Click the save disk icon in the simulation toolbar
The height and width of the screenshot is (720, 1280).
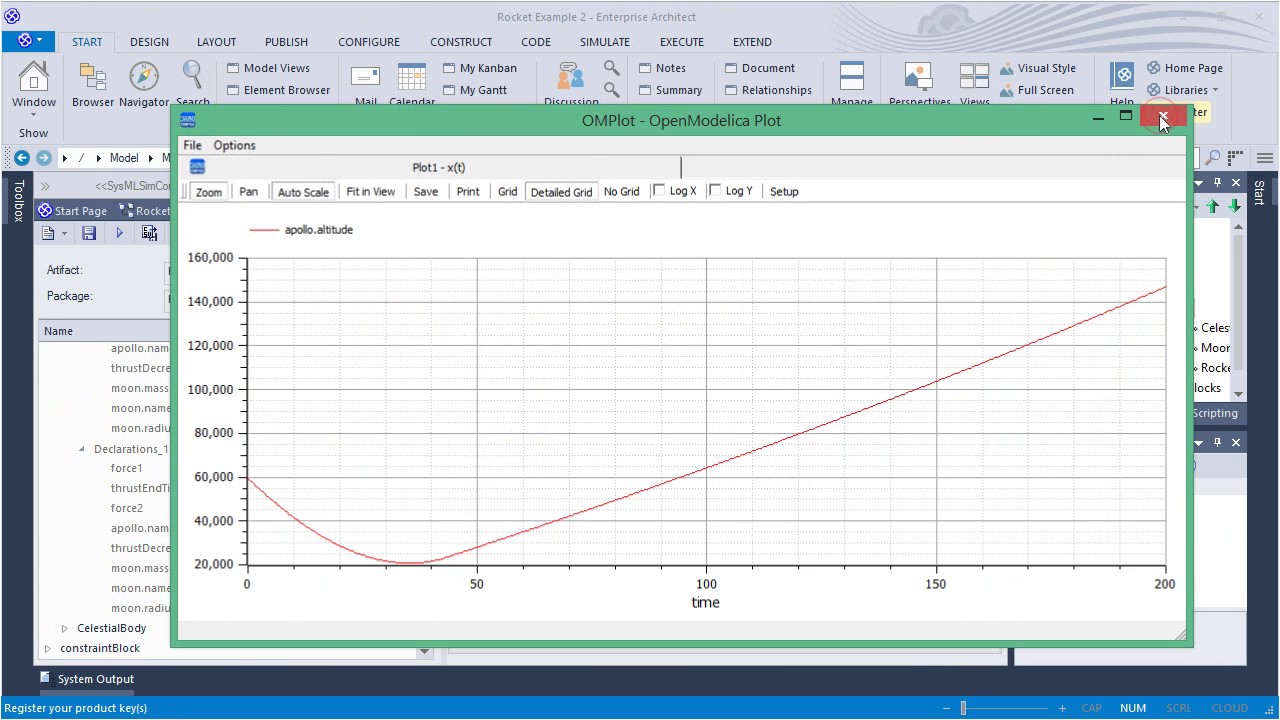89,233
